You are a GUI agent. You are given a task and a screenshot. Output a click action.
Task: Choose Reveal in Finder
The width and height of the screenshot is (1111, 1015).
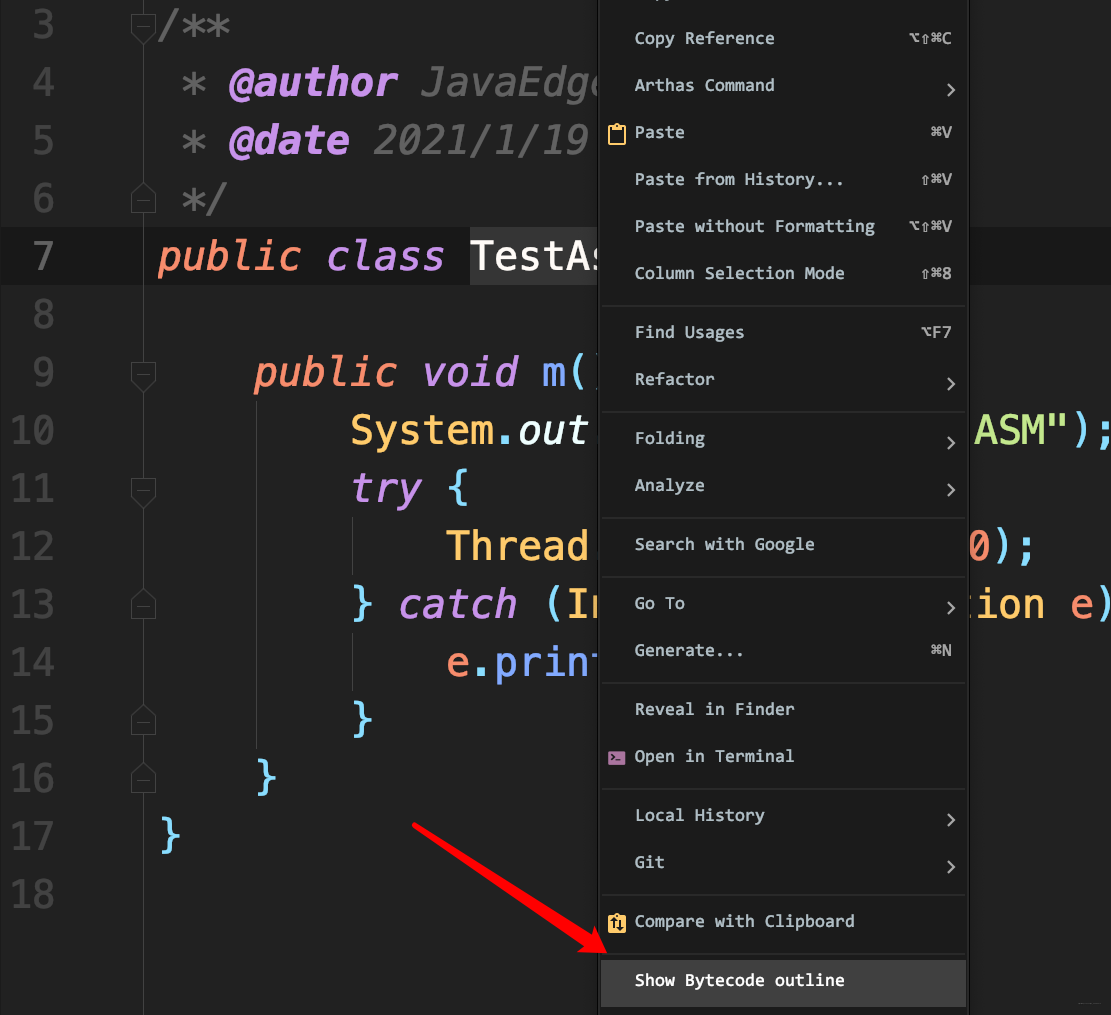(x=714, y=710)
